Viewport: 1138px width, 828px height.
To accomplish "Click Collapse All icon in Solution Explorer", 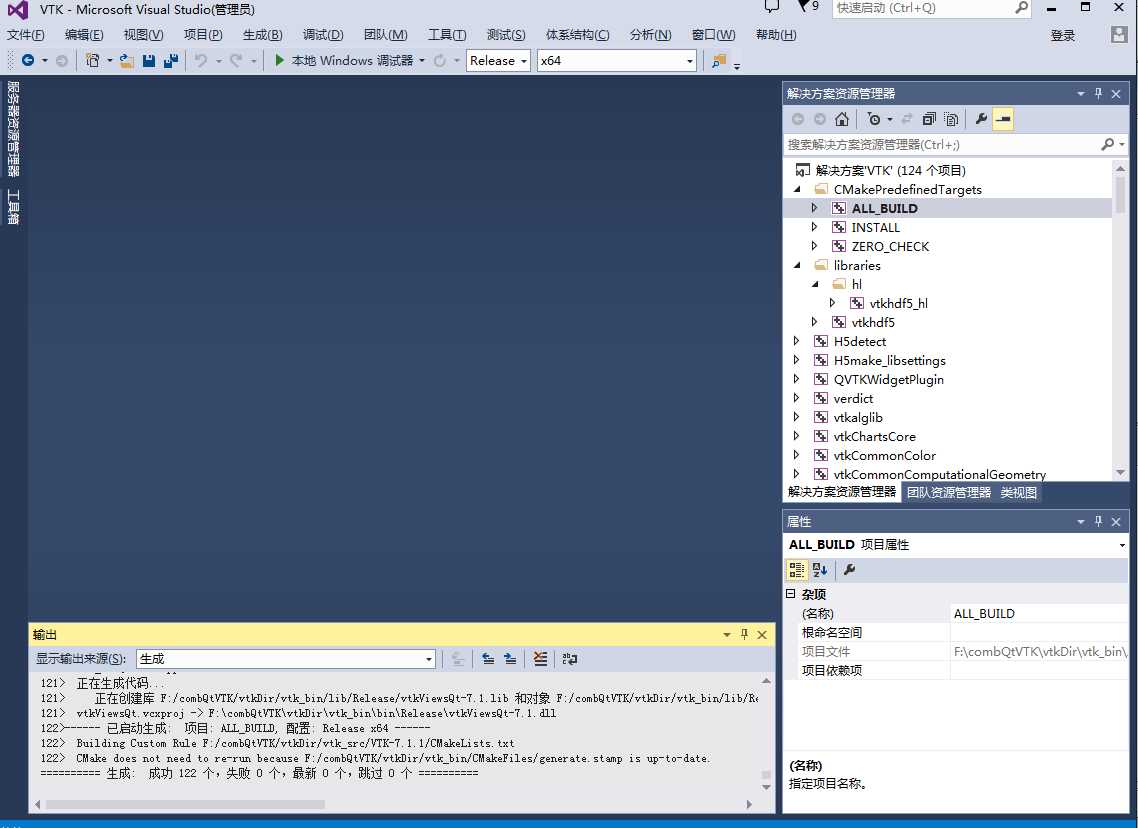I will click(929, 119).
